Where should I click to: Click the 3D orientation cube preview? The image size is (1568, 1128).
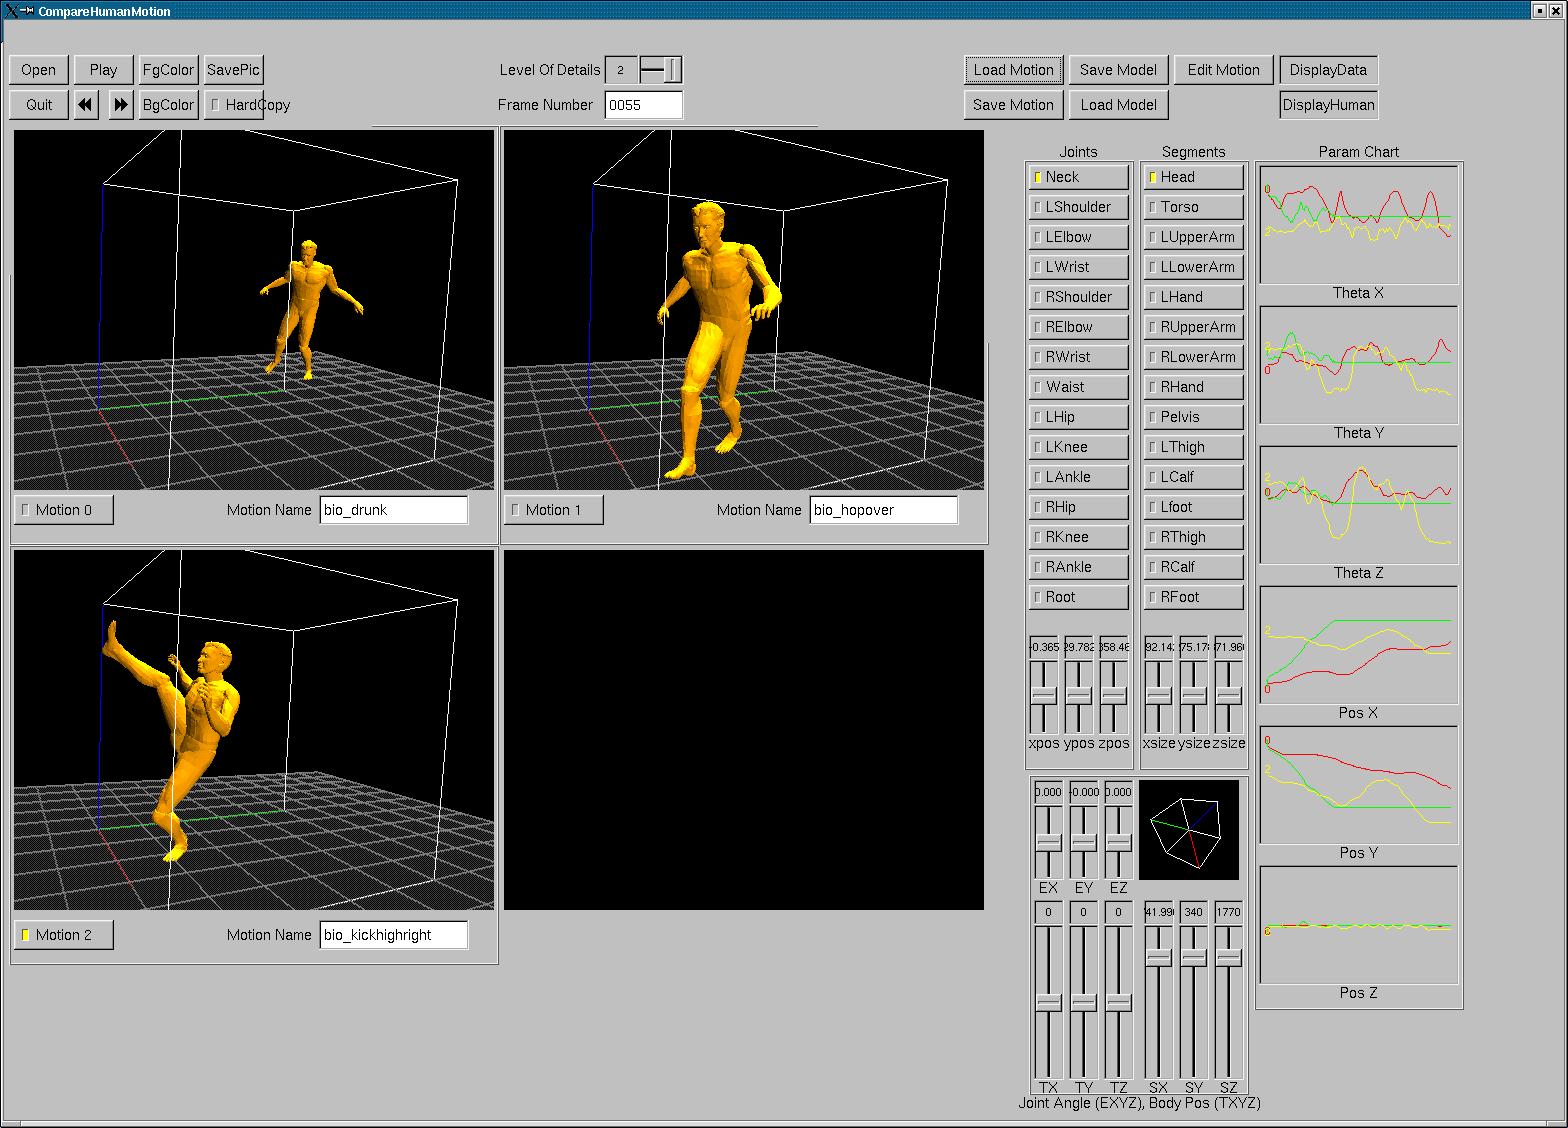point(1188,830)
